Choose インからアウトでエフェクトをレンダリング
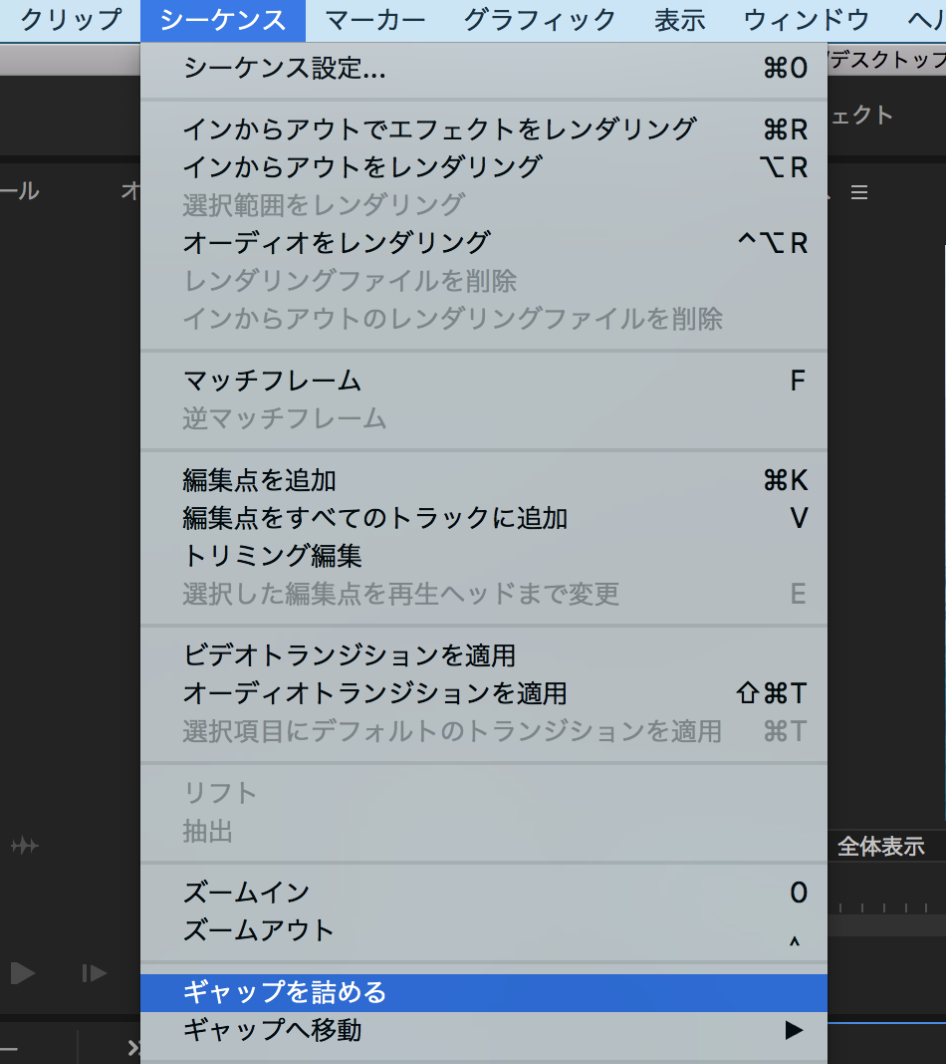 point(439,129)
